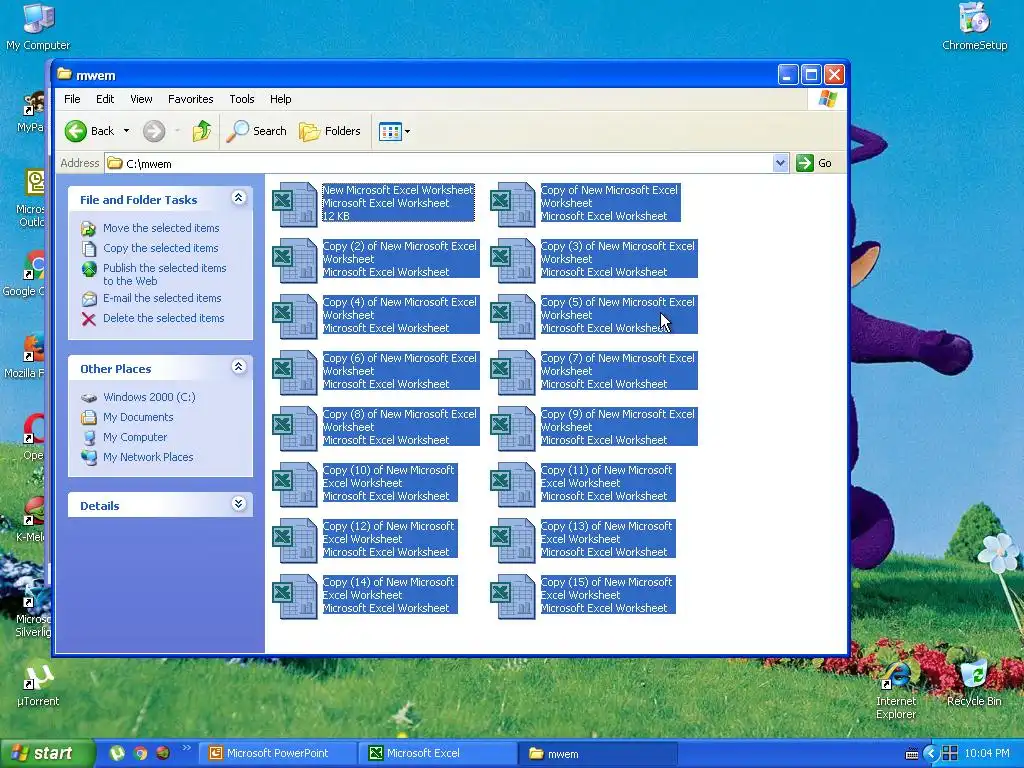Show hidden tray icons arrow
The width and height of the screenshot is (1024, 768).
(x=931, y=754)
